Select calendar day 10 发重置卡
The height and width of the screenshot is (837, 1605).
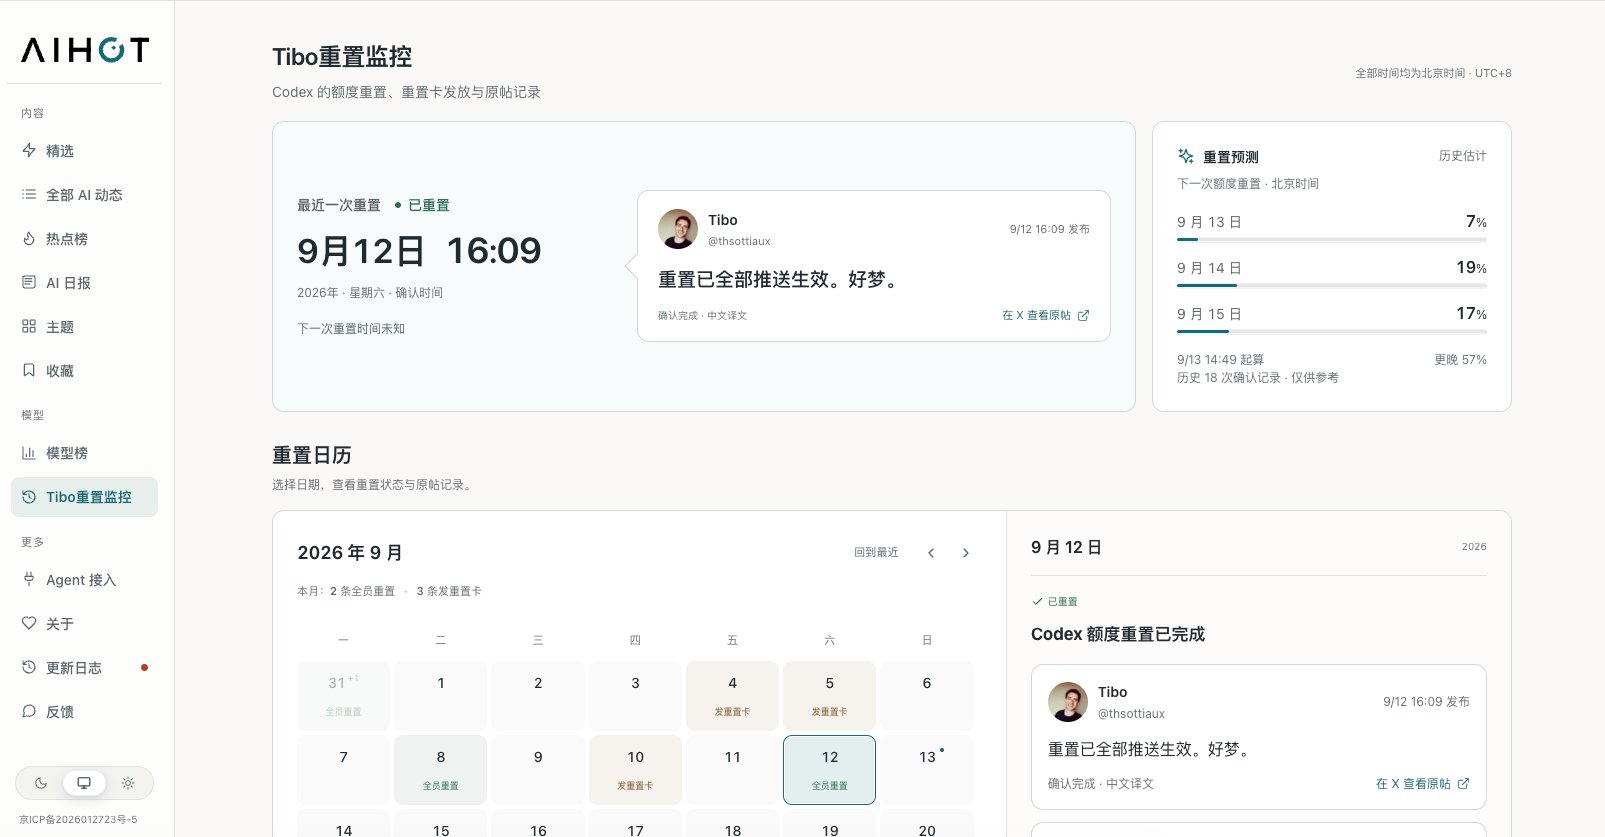[635, 770]
